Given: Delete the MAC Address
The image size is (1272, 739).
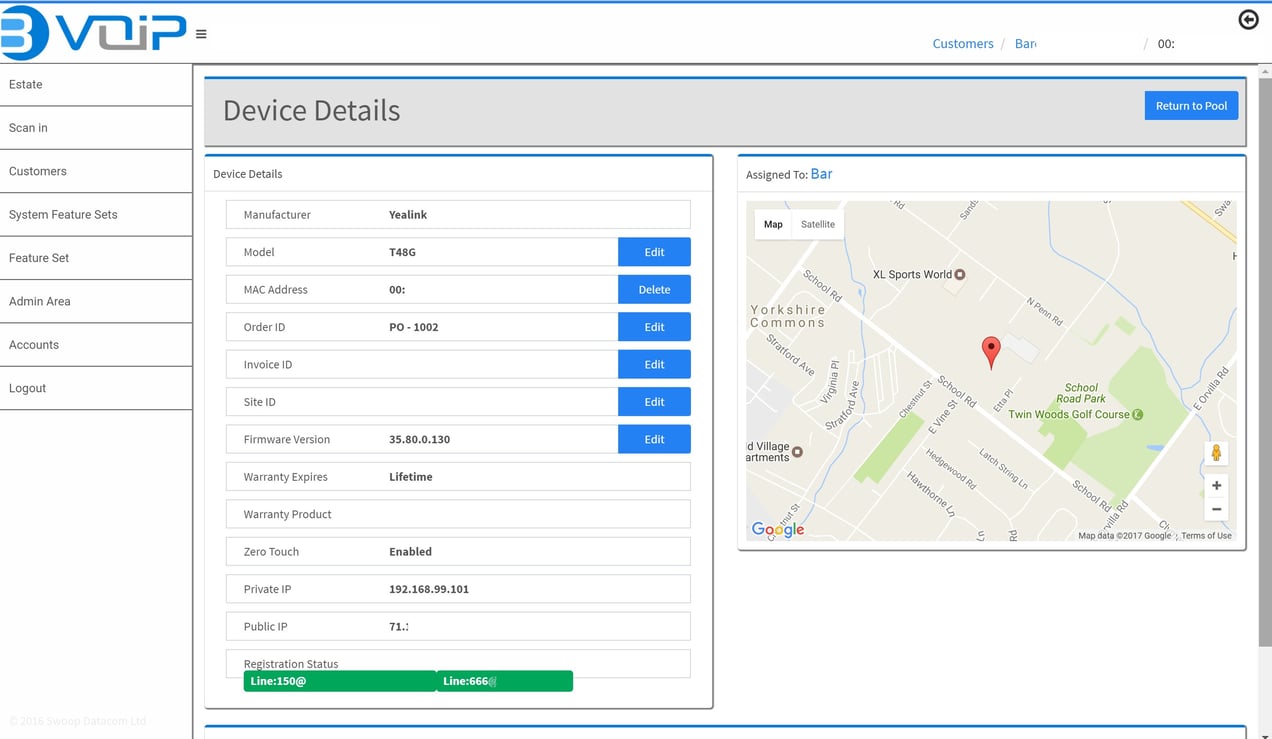Looking at the screenshot, I should 654,290.
